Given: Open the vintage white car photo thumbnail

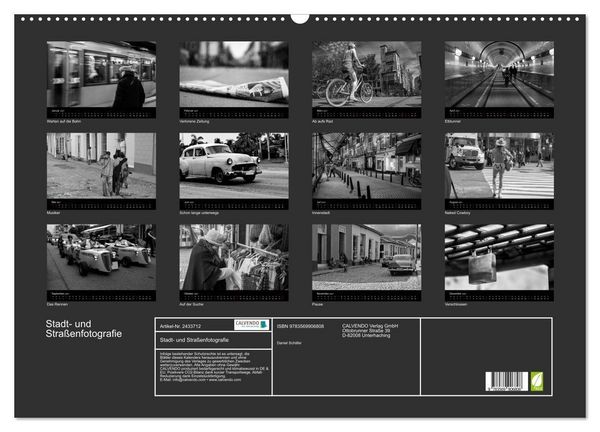Looking at the screenshot, I should click(234, 166).
